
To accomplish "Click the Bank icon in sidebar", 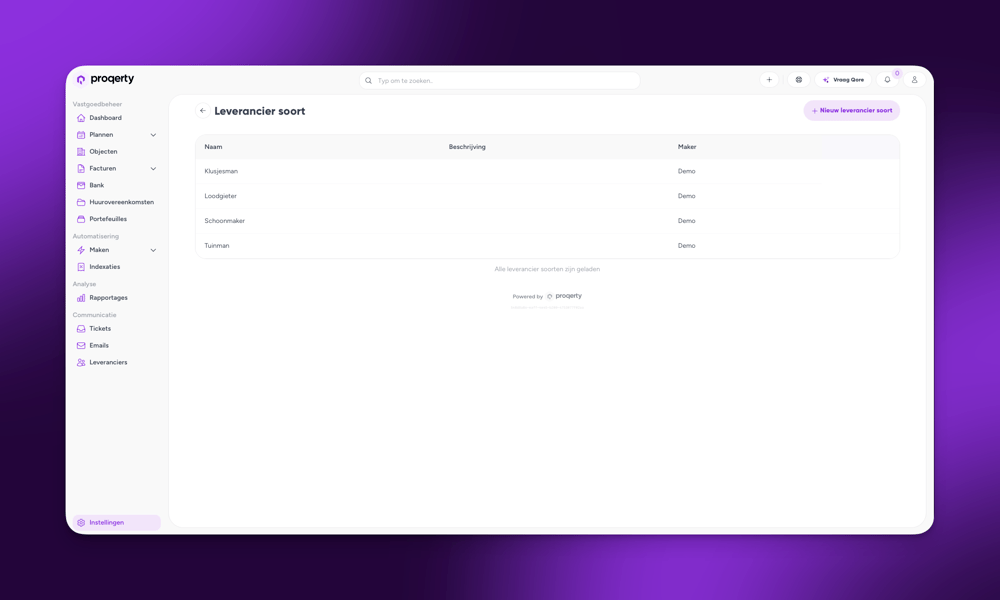I will pyautogui.click(x=81, y=185).
